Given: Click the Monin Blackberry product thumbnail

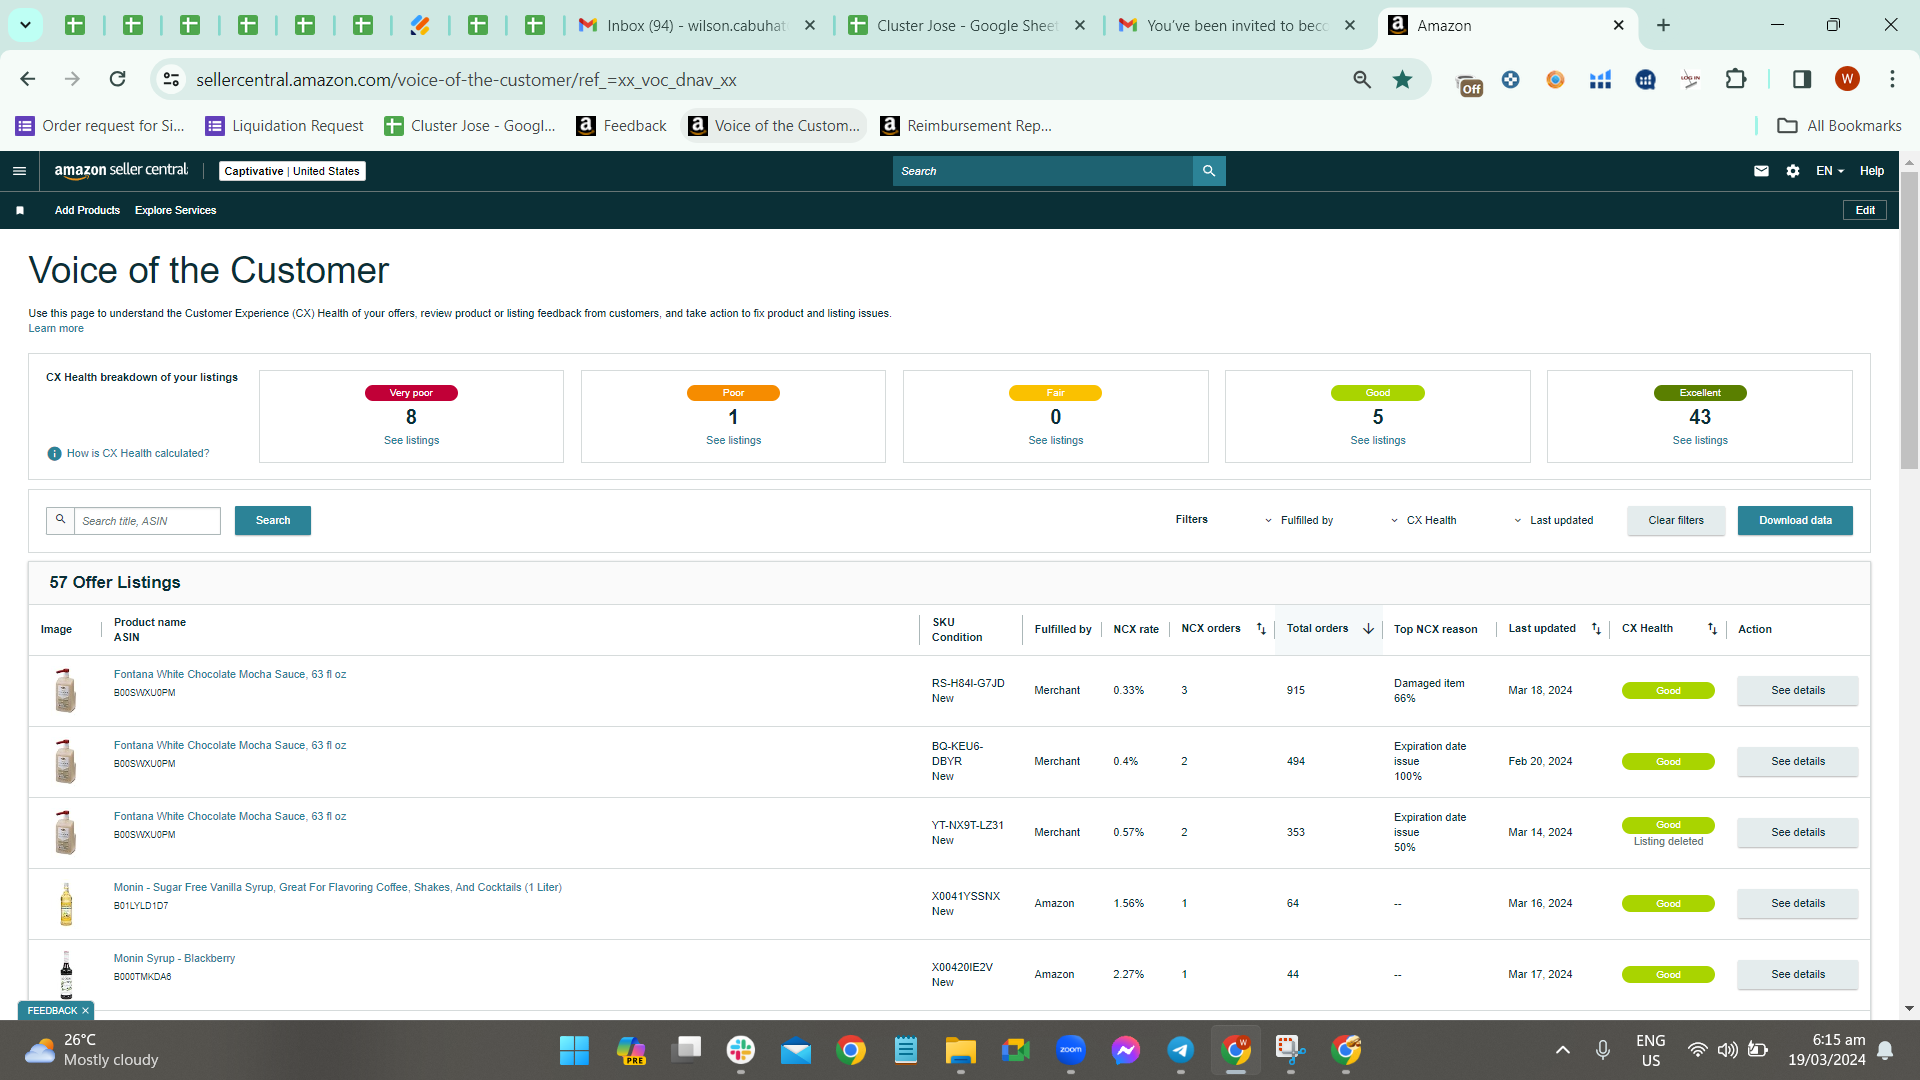Looking at the screenshot, I should pos(66,975).
